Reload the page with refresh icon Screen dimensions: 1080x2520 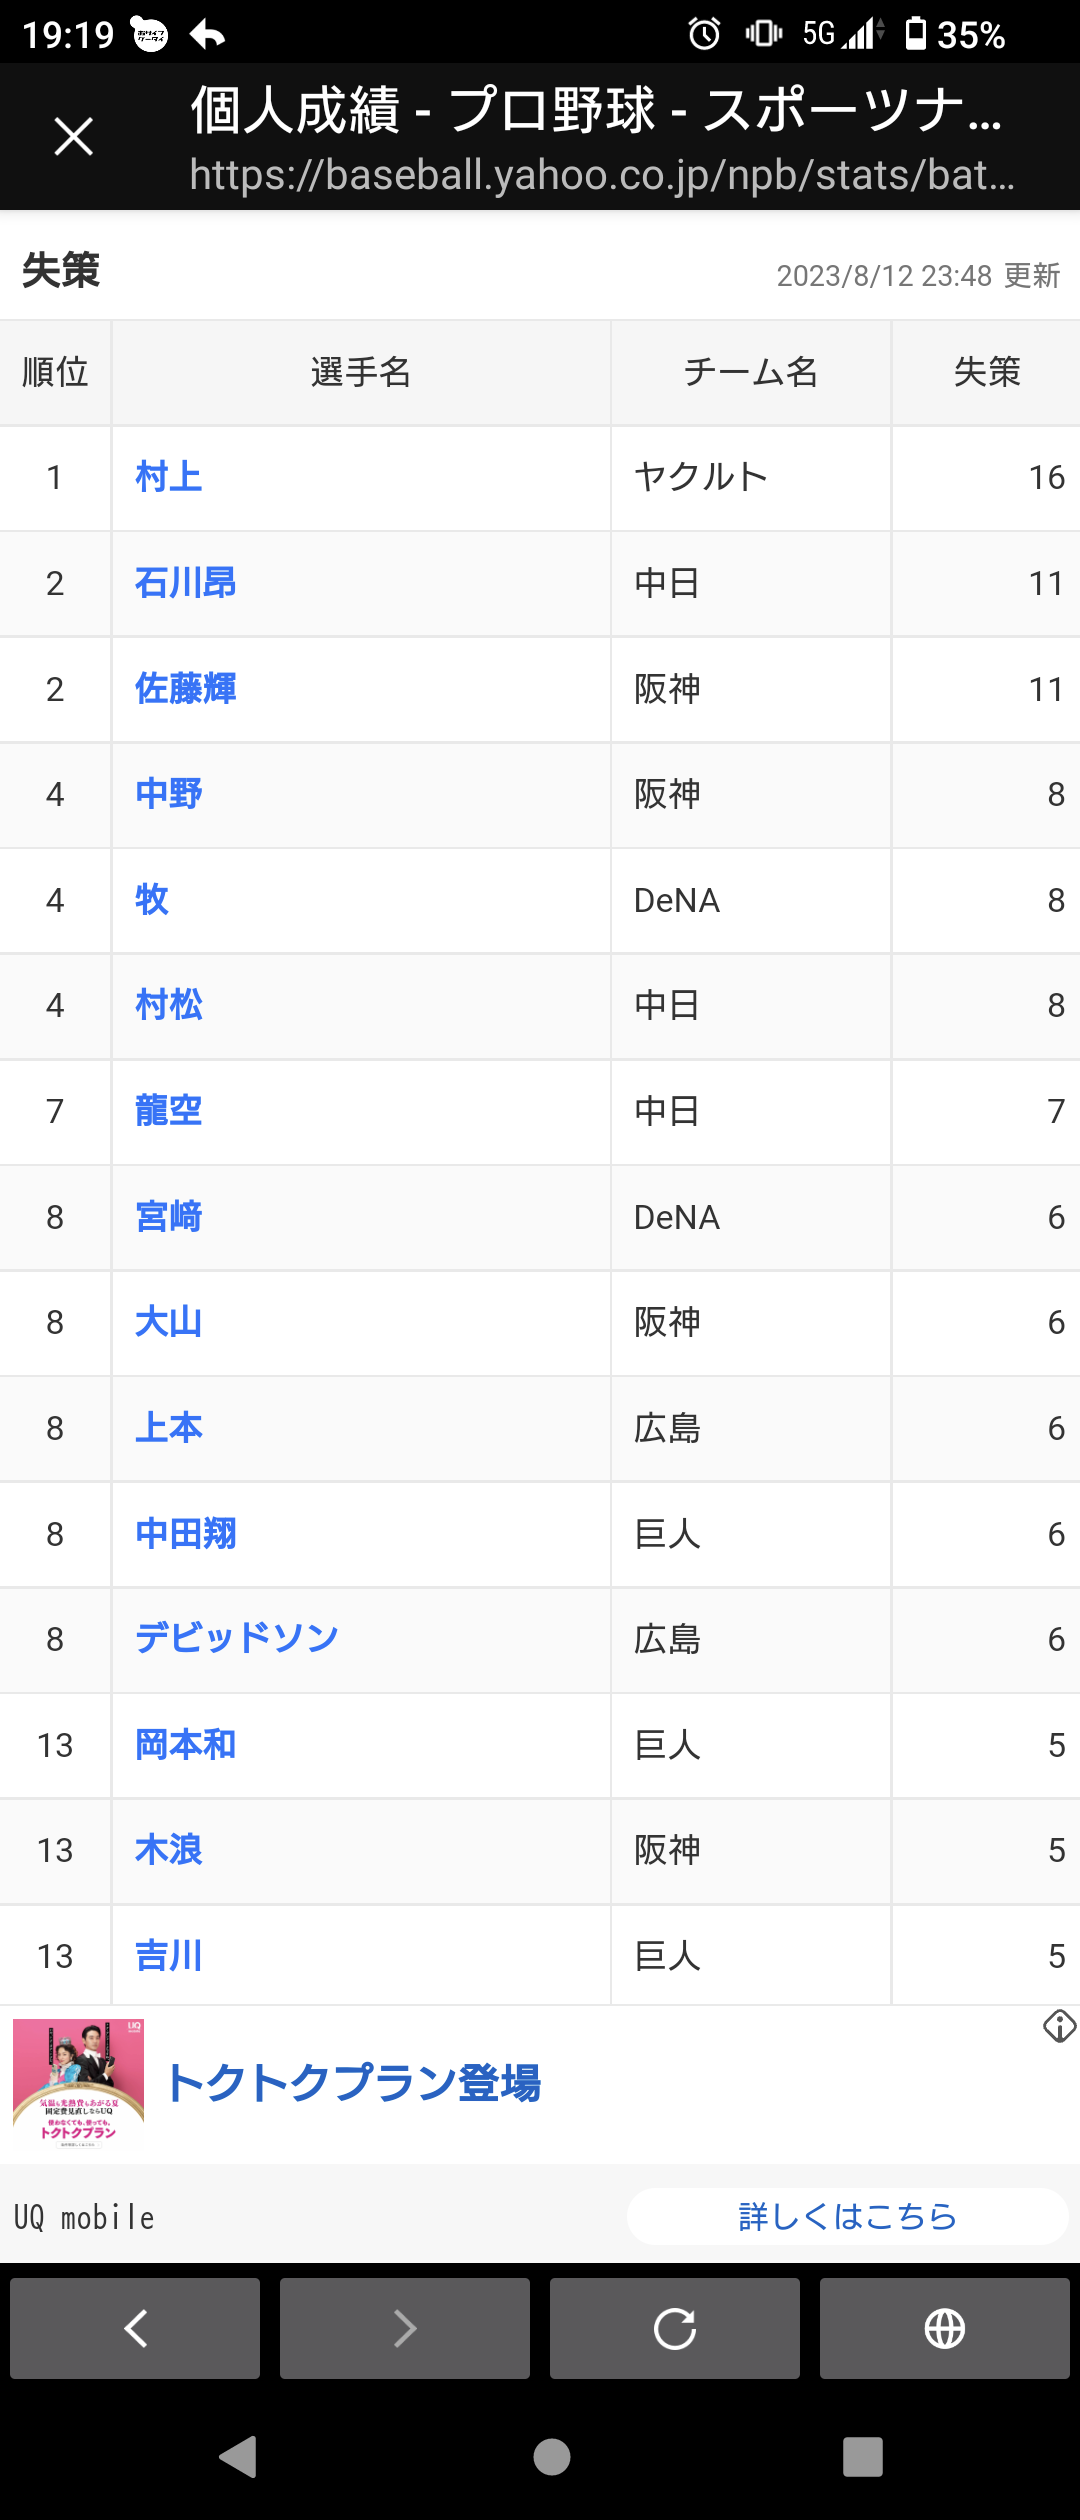click(675, 2328)
